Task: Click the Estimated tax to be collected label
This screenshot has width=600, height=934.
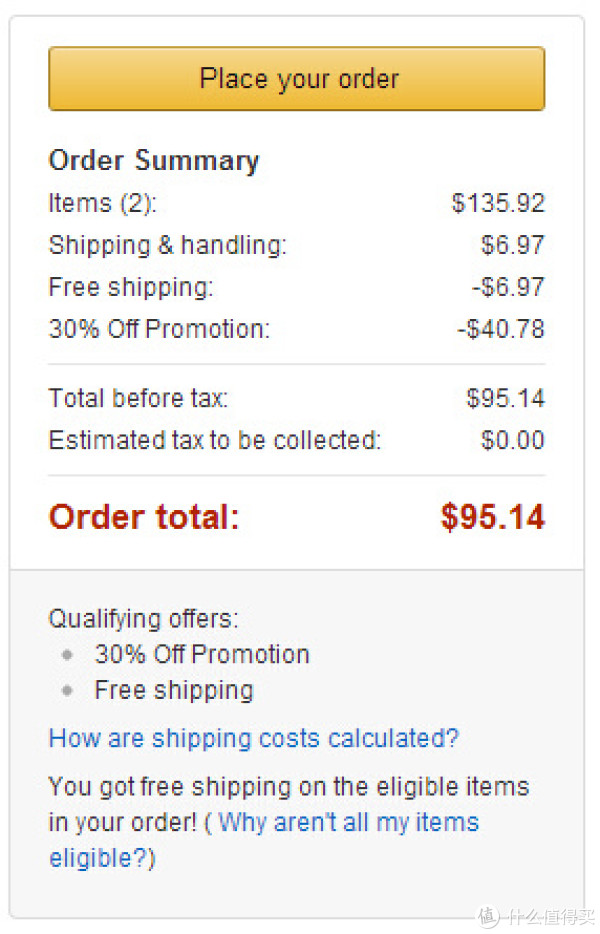Action: point(214,440)
